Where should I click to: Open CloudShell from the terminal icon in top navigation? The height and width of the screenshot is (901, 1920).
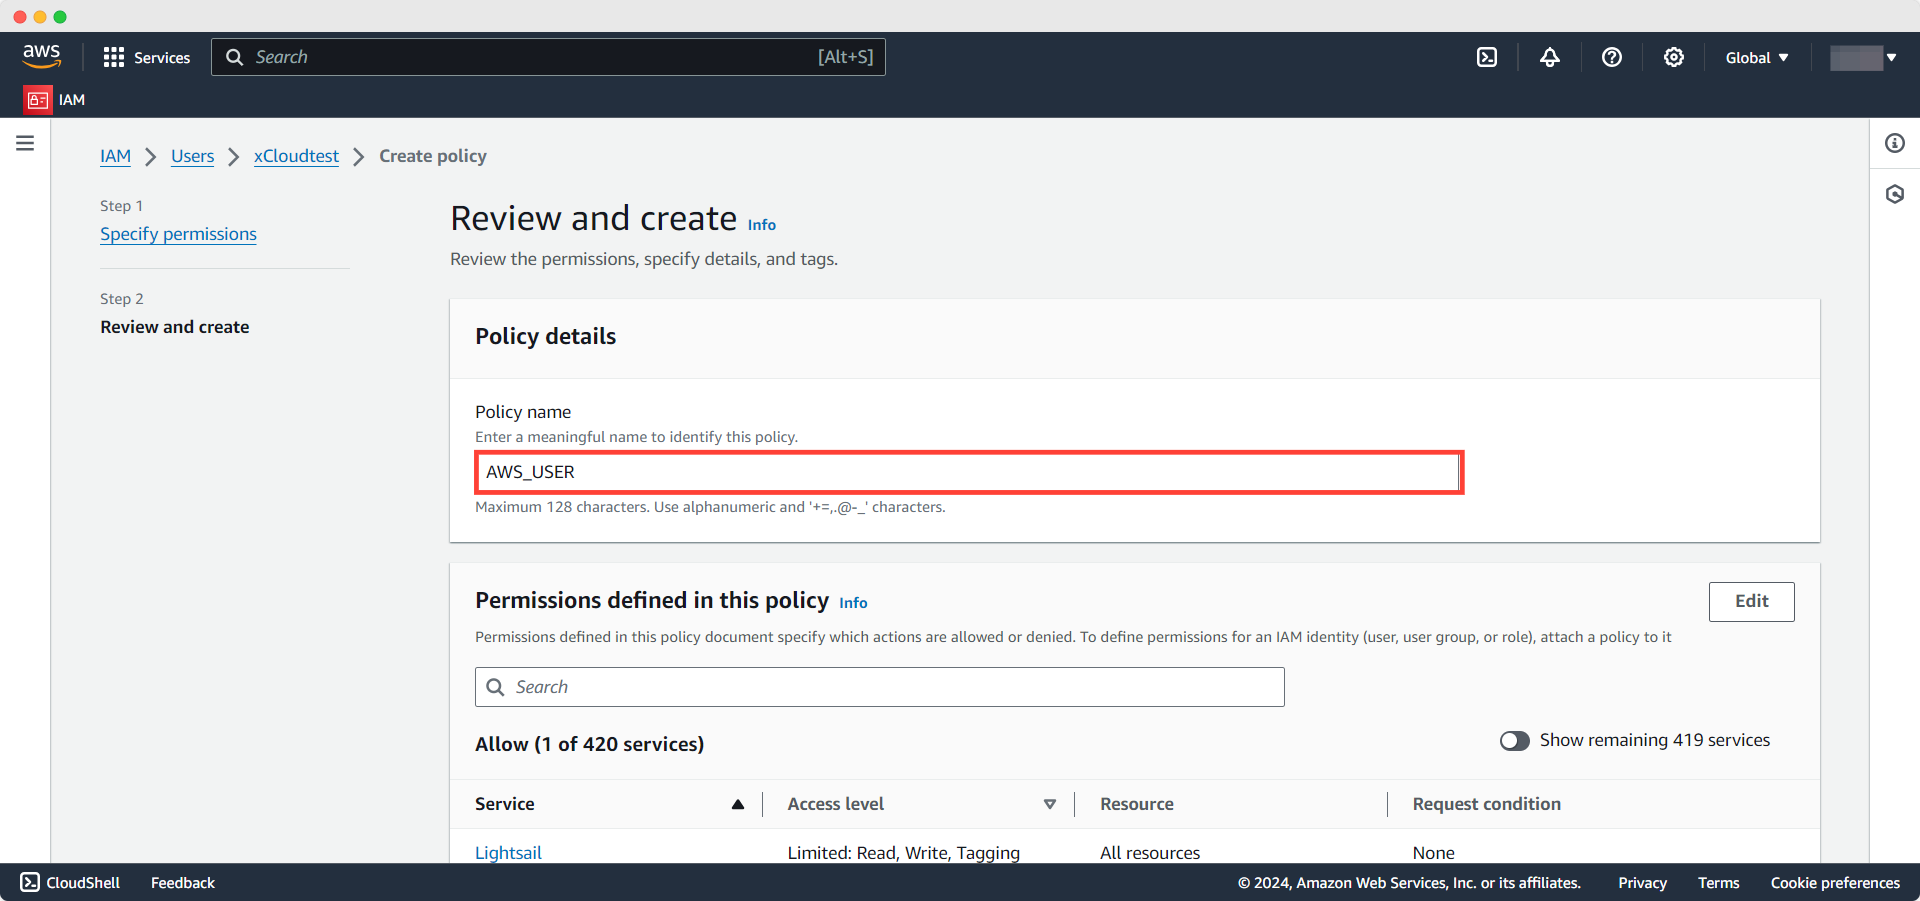pyautogui.click(x=1486, y=57)
